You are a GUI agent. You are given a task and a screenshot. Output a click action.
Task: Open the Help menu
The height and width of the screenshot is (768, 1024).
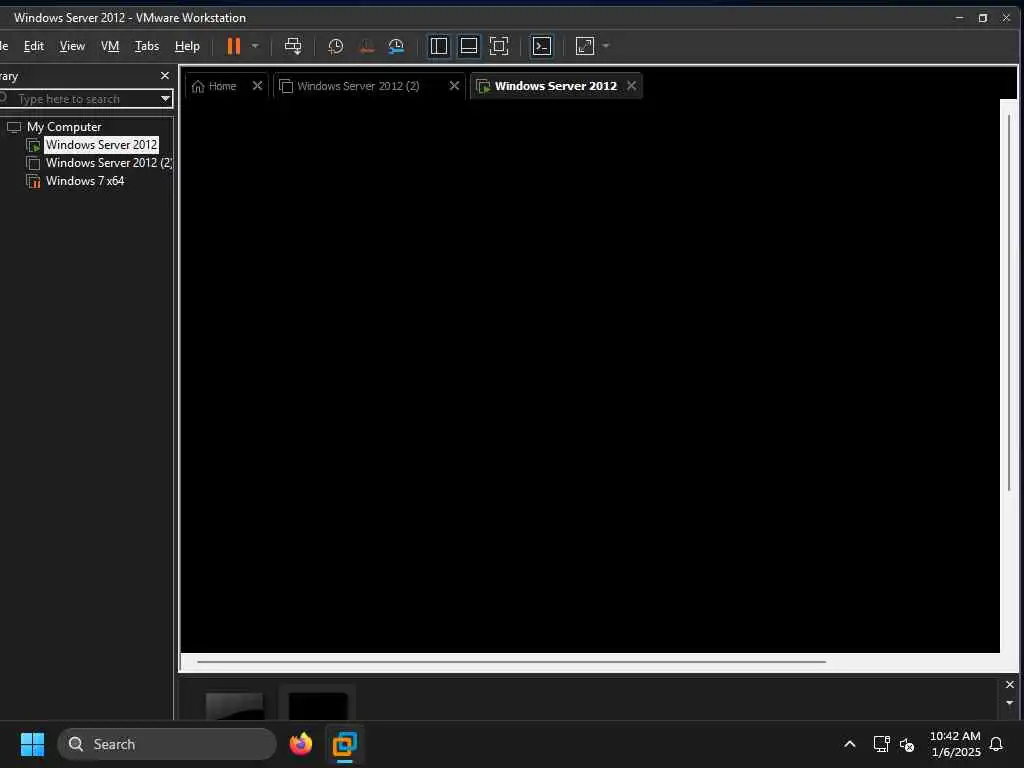[187, 46]
